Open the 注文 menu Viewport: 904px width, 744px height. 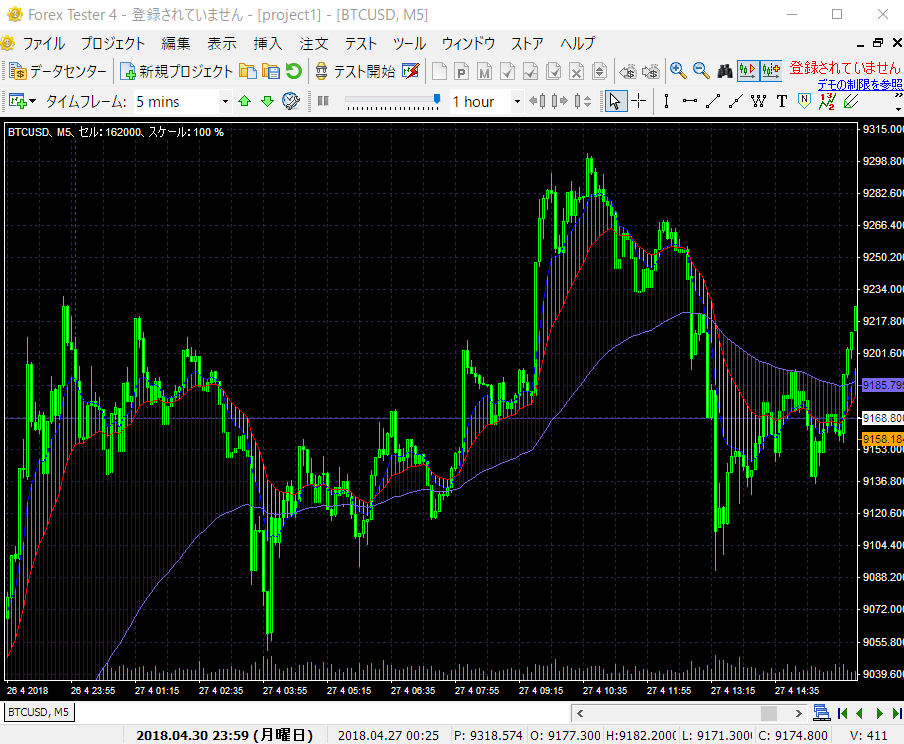[314, 43]
